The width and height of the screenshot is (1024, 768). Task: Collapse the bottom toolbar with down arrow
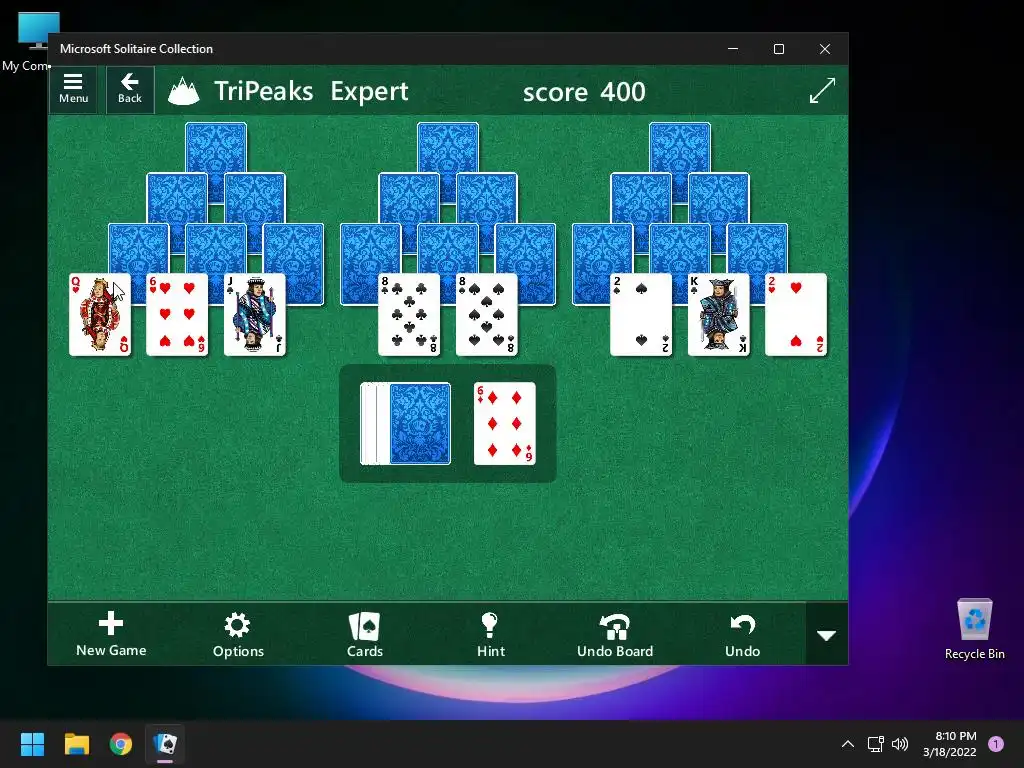(827, 635)
